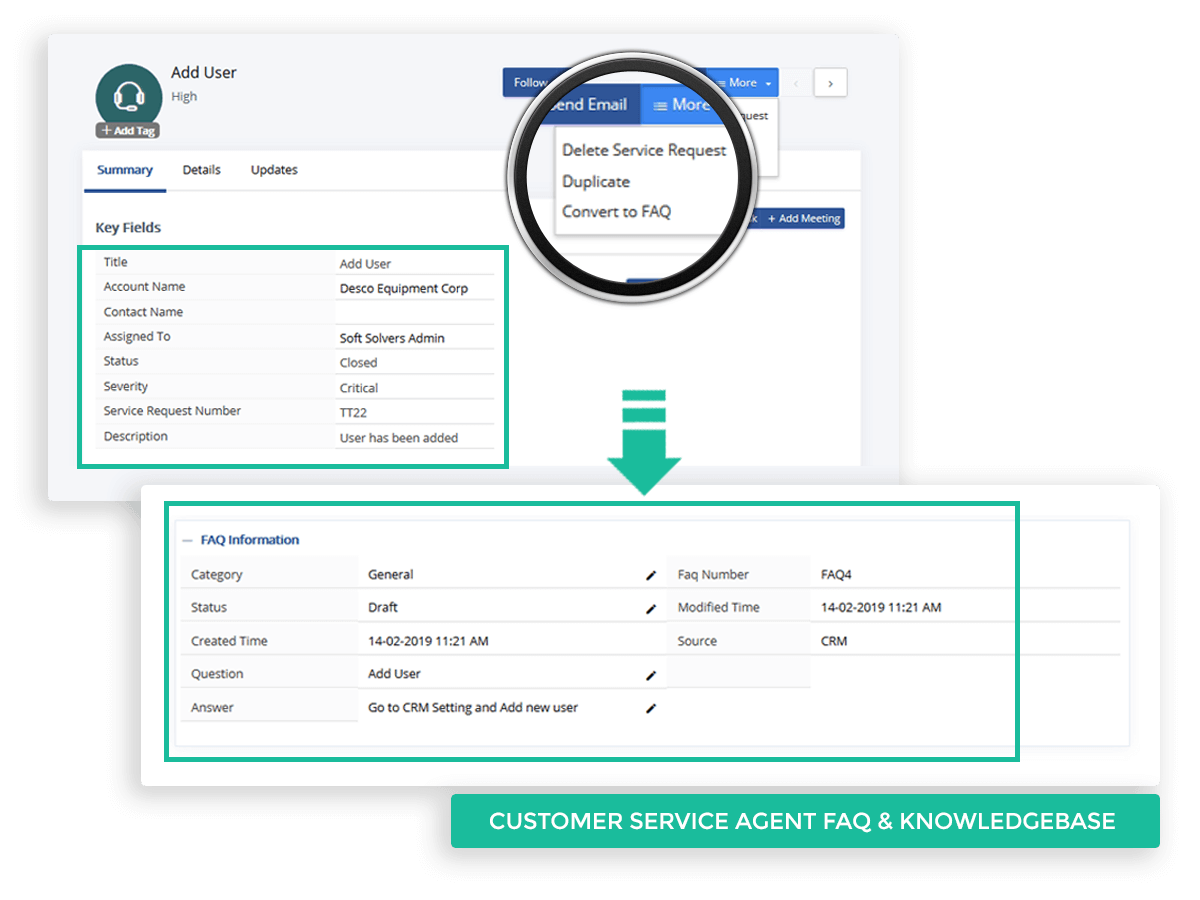Click the Question value Add User
Screen dimensions: 1200x900
394,674
